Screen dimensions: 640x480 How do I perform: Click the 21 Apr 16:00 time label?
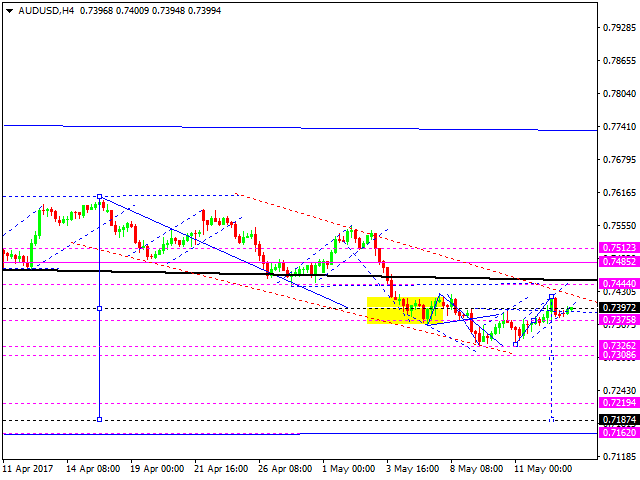tap(221, 469)
